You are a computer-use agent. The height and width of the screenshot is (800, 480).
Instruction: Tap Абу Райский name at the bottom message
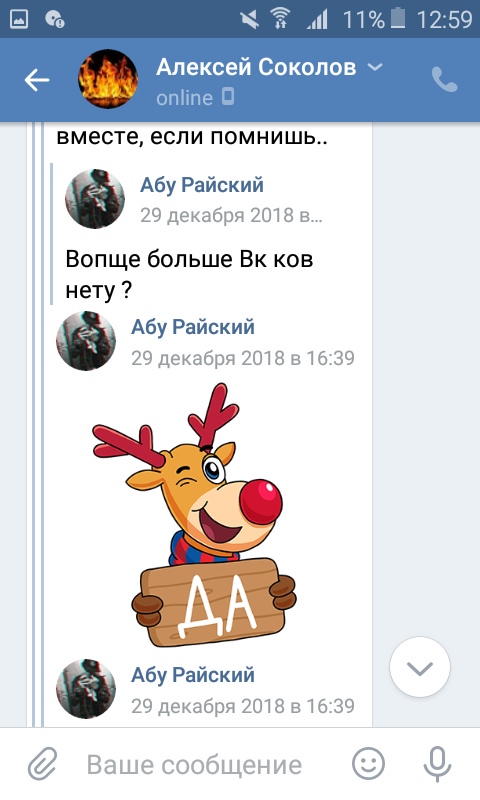click(x=193, y=675)
